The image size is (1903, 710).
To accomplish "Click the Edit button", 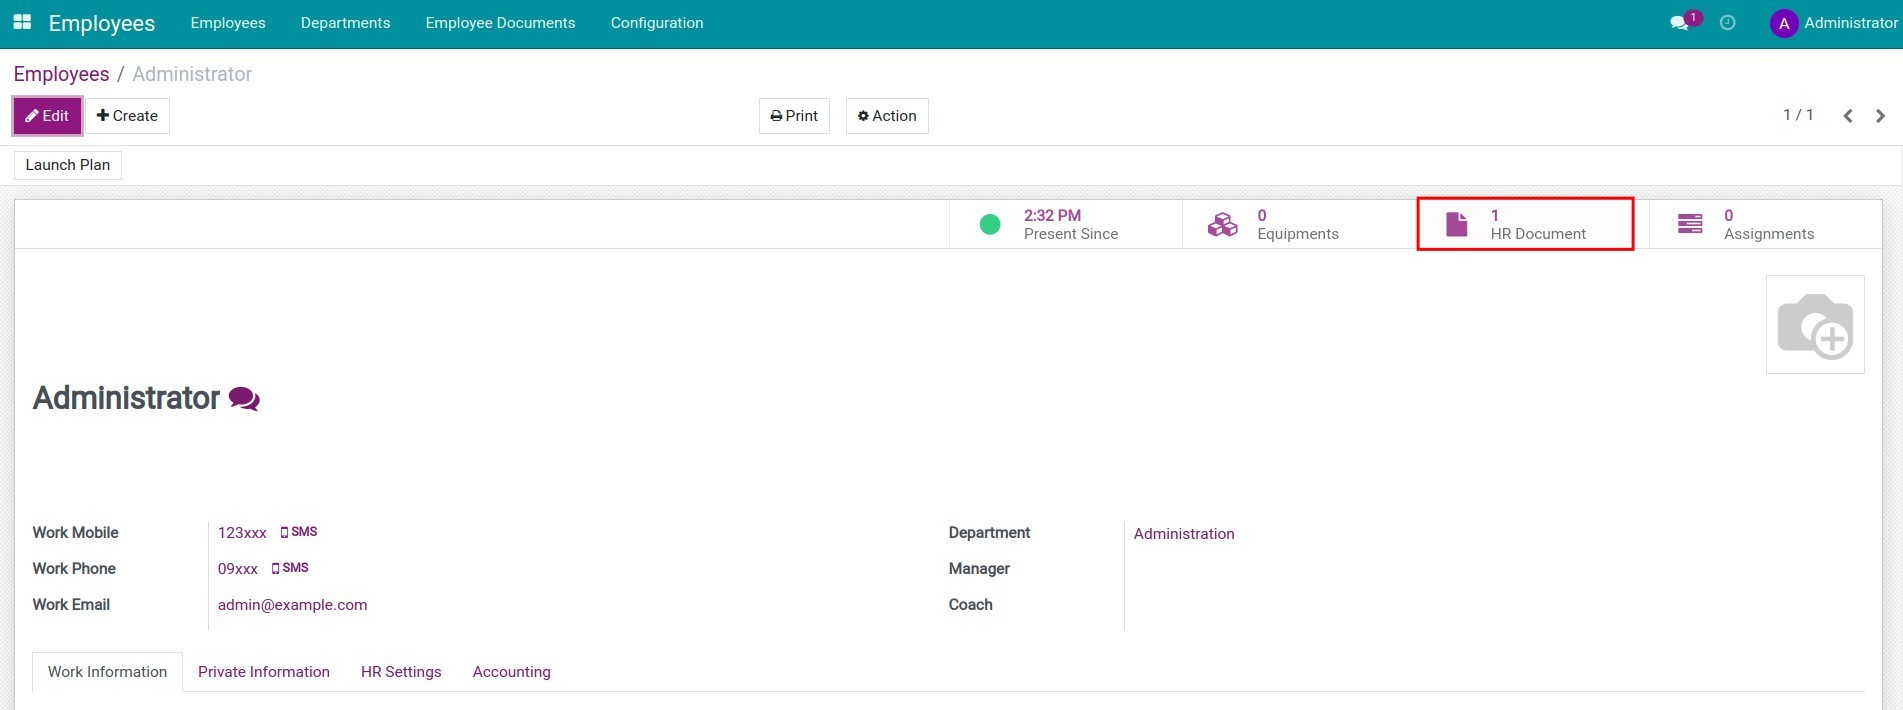I will pyautogui.click(x=47, y=116).
